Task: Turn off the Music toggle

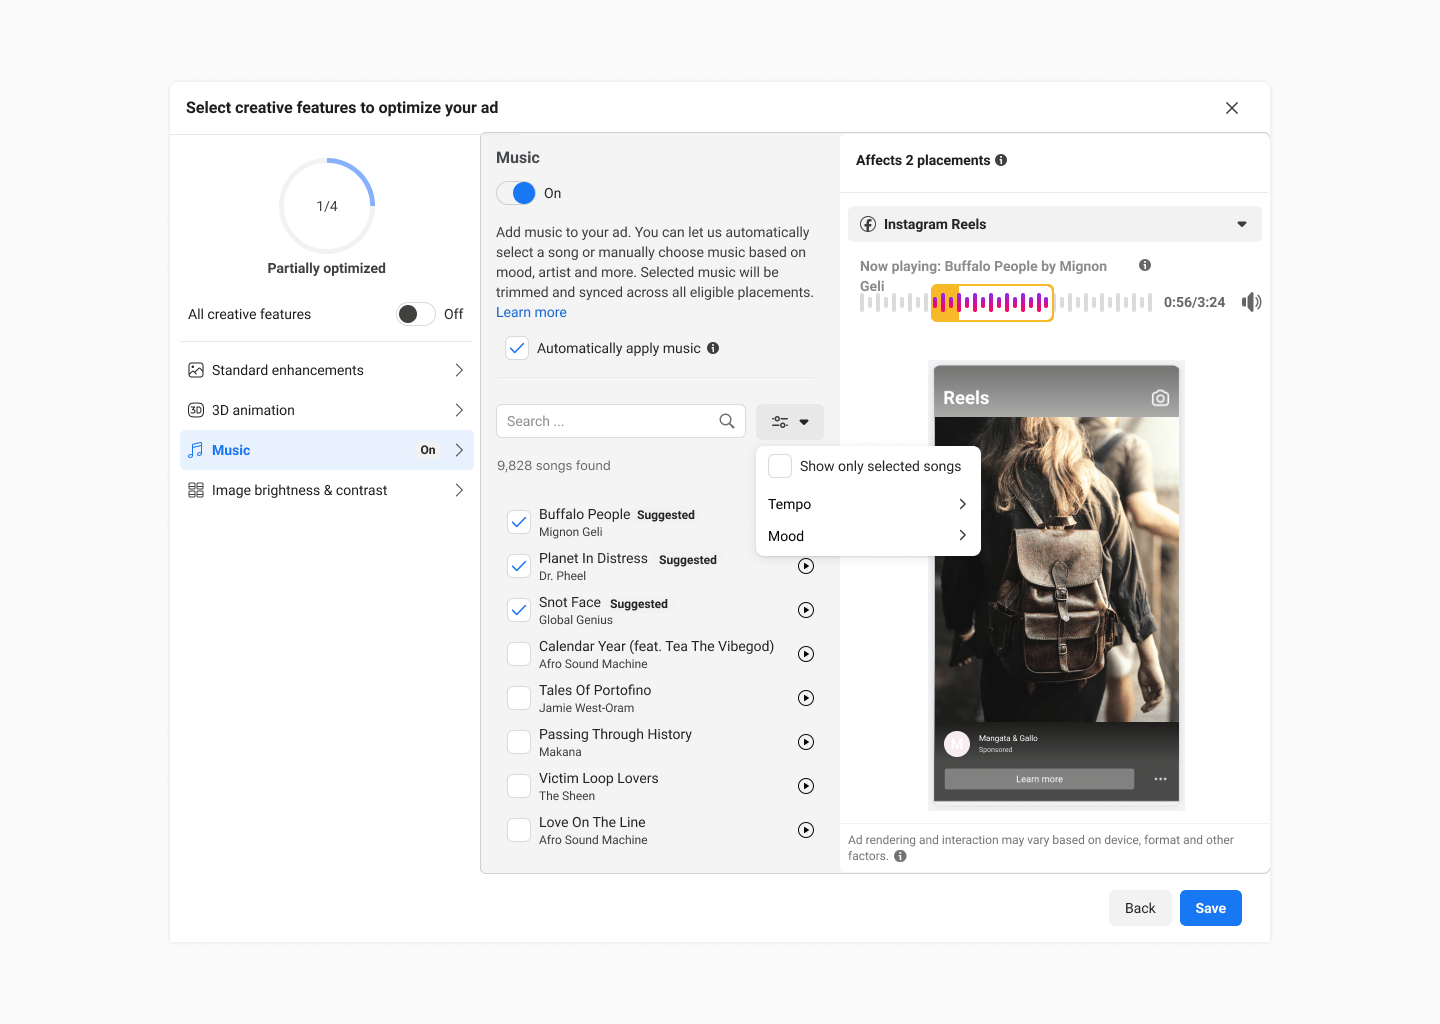Action: tap(516, 193)
